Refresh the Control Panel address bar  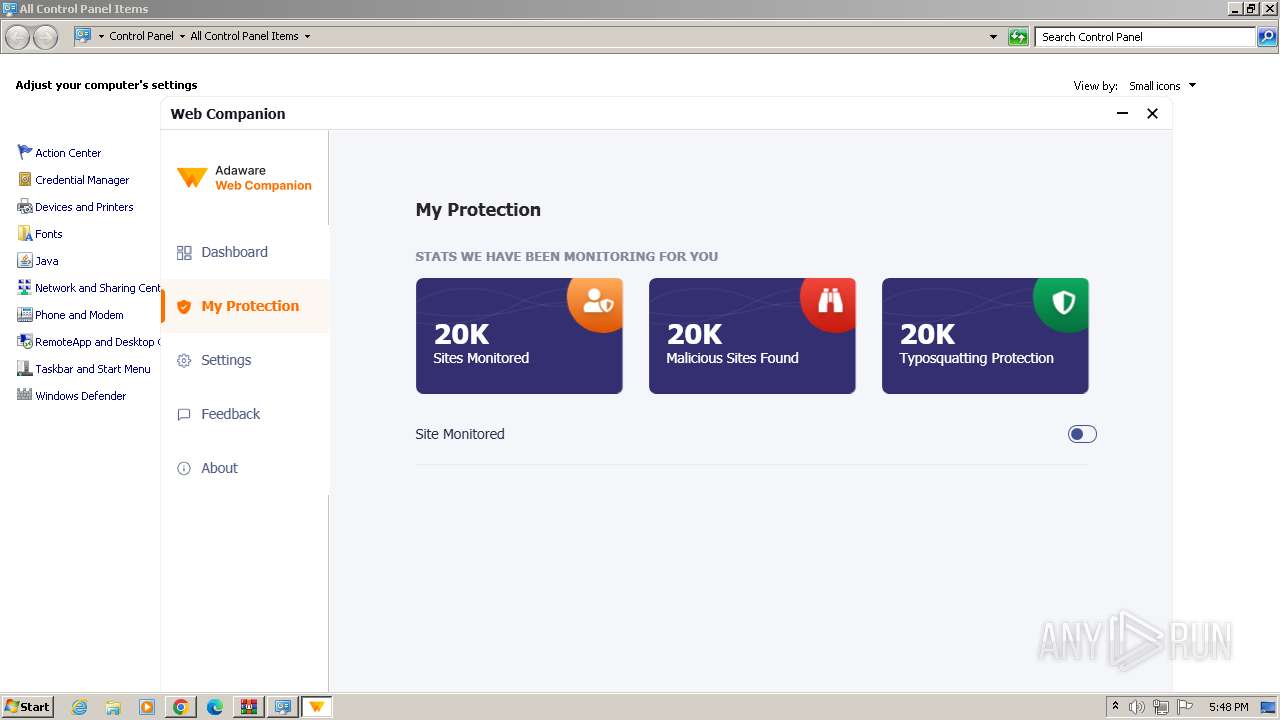[1018, 37]
